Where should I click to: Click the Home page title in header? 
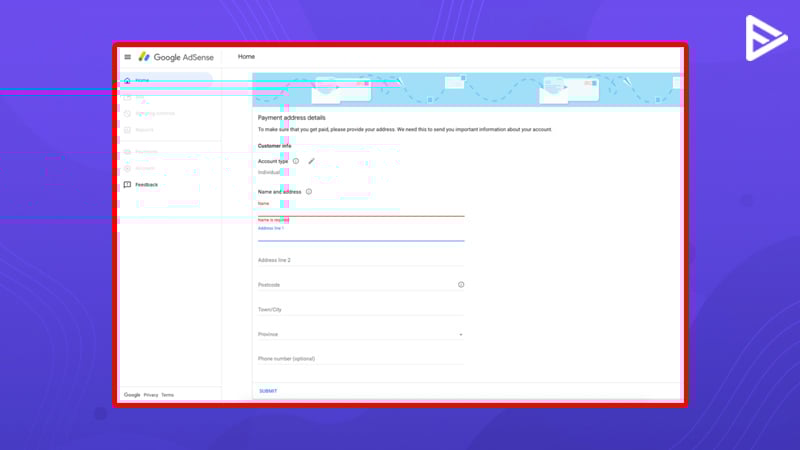[246, 57]
